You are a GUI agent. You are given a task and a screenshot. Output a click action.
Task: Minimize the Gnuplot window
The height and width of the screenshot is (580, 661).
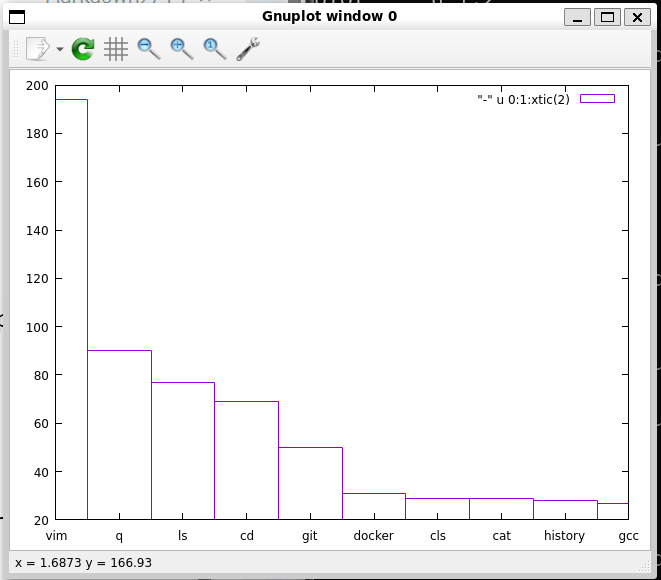(x=577, y=17)
